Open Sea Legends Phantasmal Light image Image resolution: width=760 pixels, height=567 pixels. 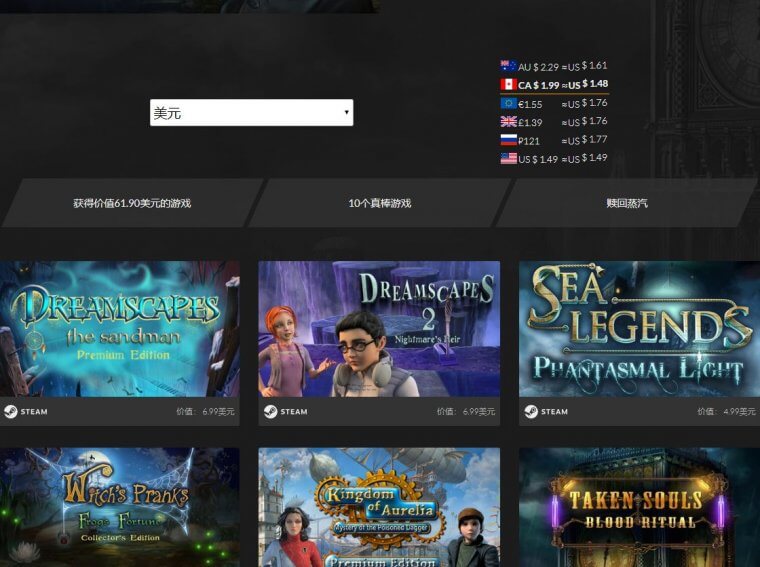pyautogui.click(x=639, y=329)
